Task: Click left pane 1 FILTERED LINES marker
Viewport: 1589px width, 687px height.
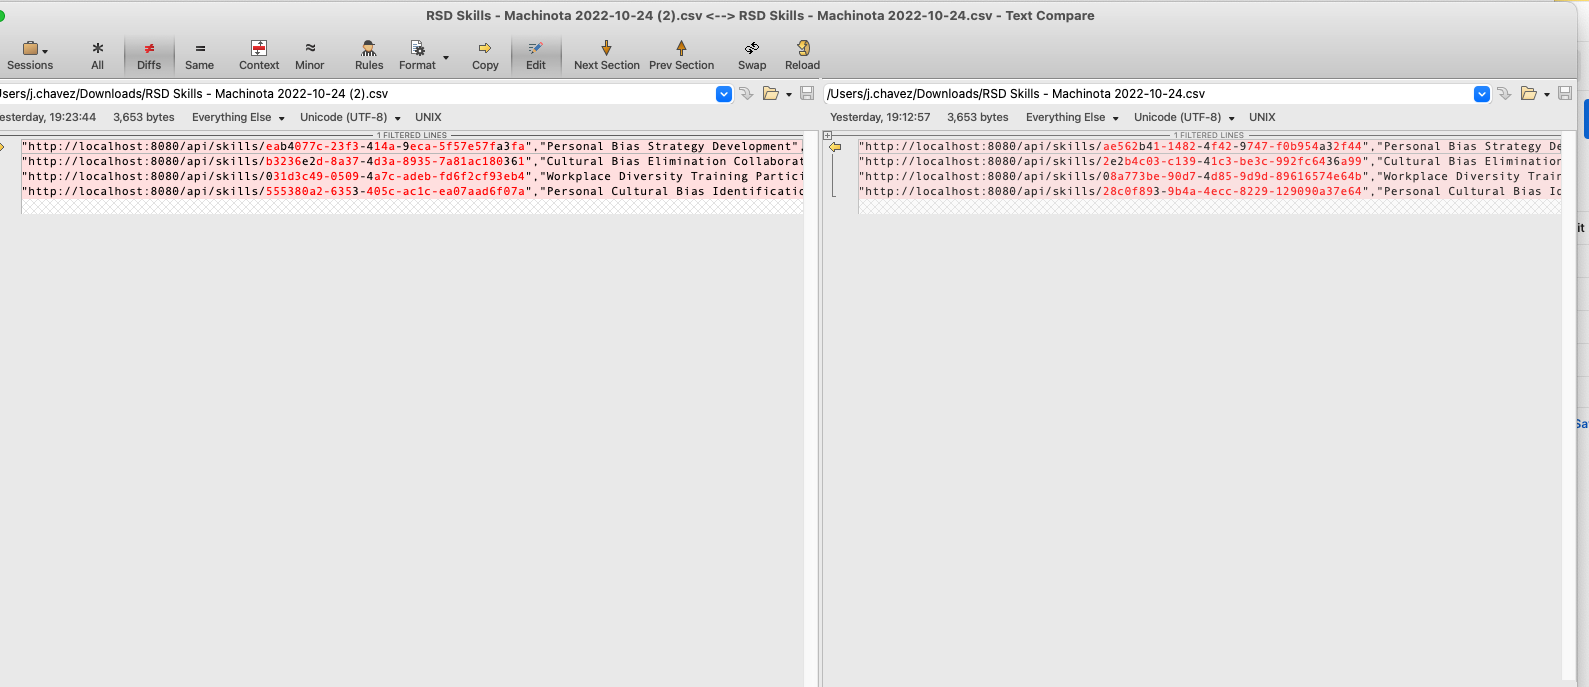Action: pos(411,135)
